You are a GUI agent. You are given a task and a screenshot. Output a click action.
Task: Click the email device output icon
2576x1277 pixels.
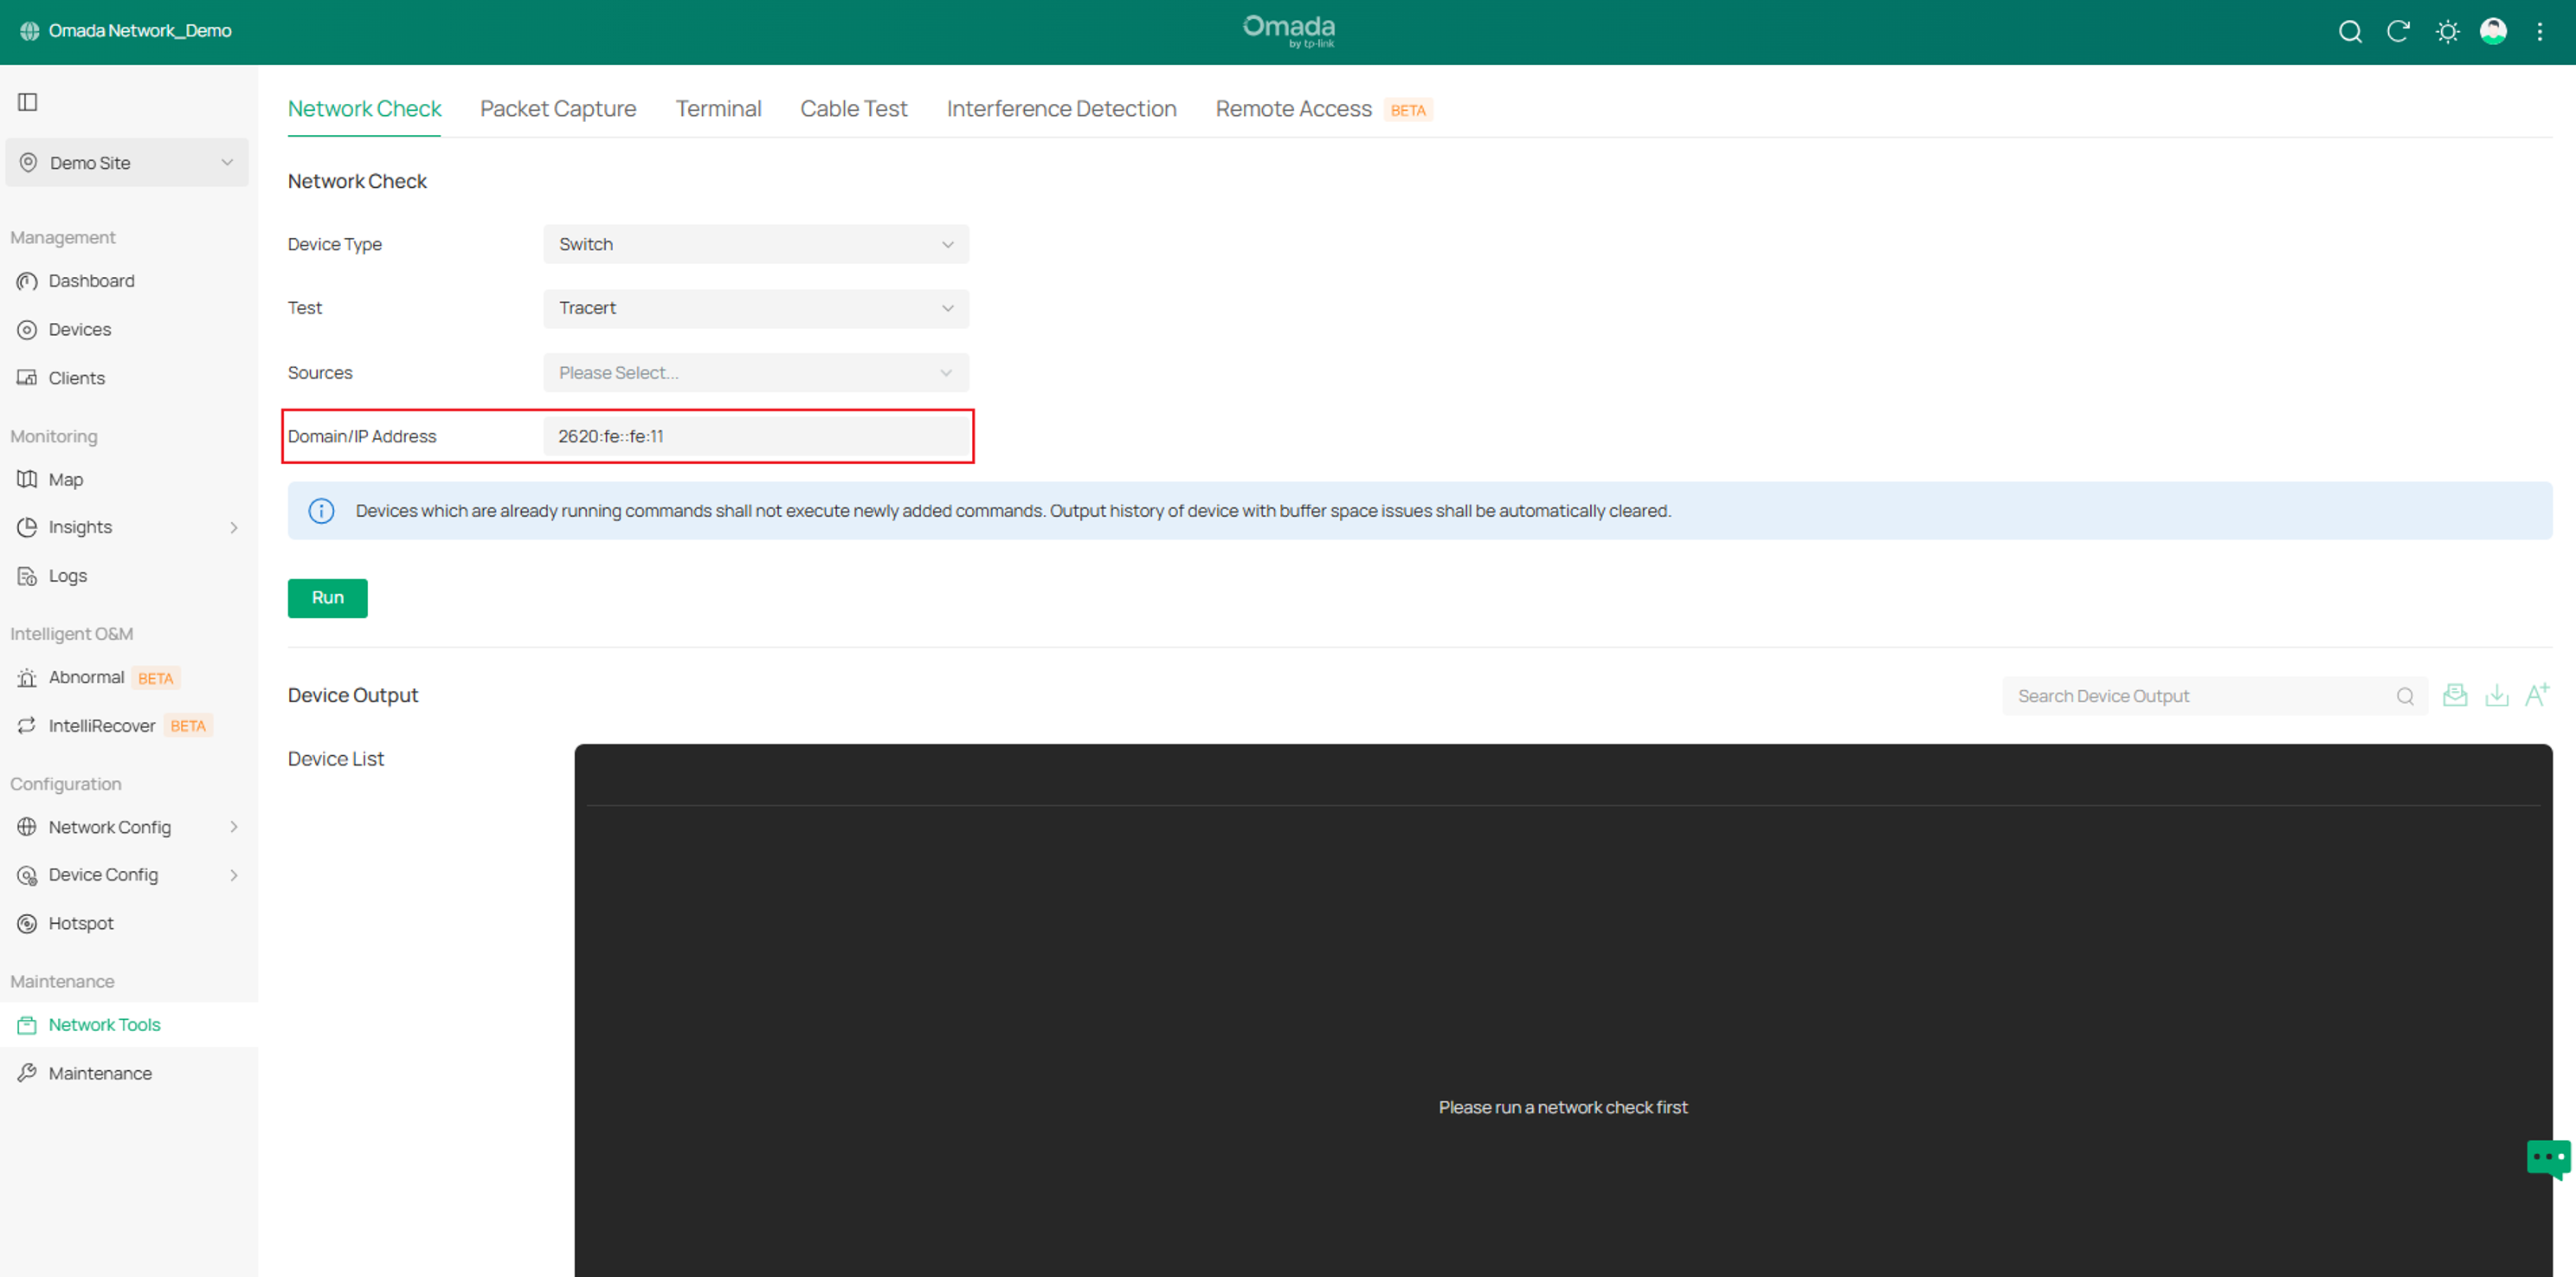(2455, 695)
